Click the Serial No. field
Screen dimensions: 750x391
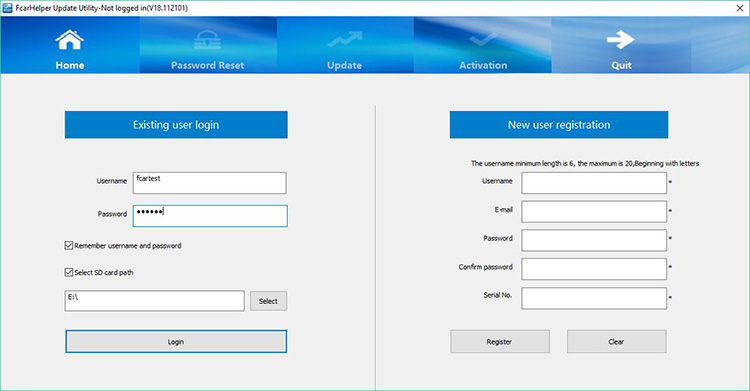[x=594, y=298]
